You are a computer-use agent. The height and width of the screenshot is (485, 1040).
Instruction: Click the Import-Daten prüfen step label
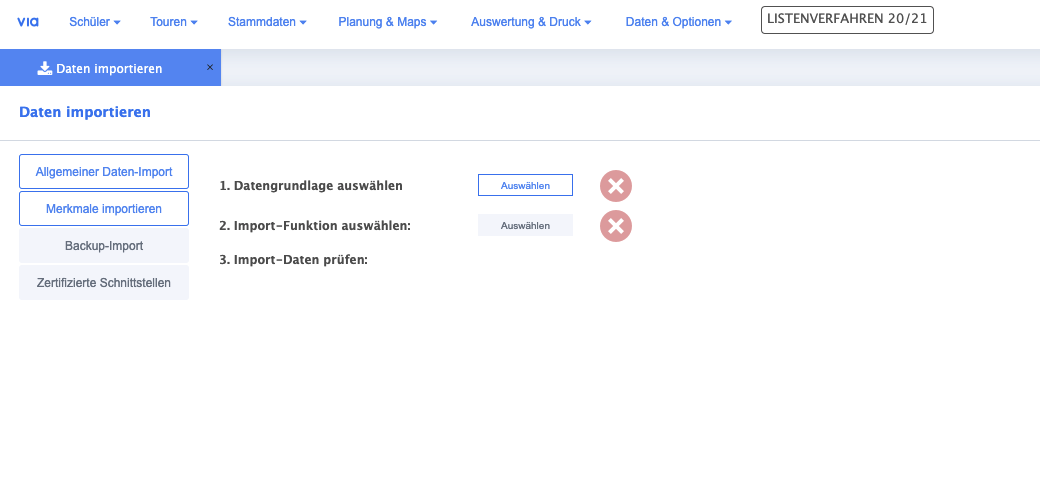pyautogui.click(x=294, y=260)
